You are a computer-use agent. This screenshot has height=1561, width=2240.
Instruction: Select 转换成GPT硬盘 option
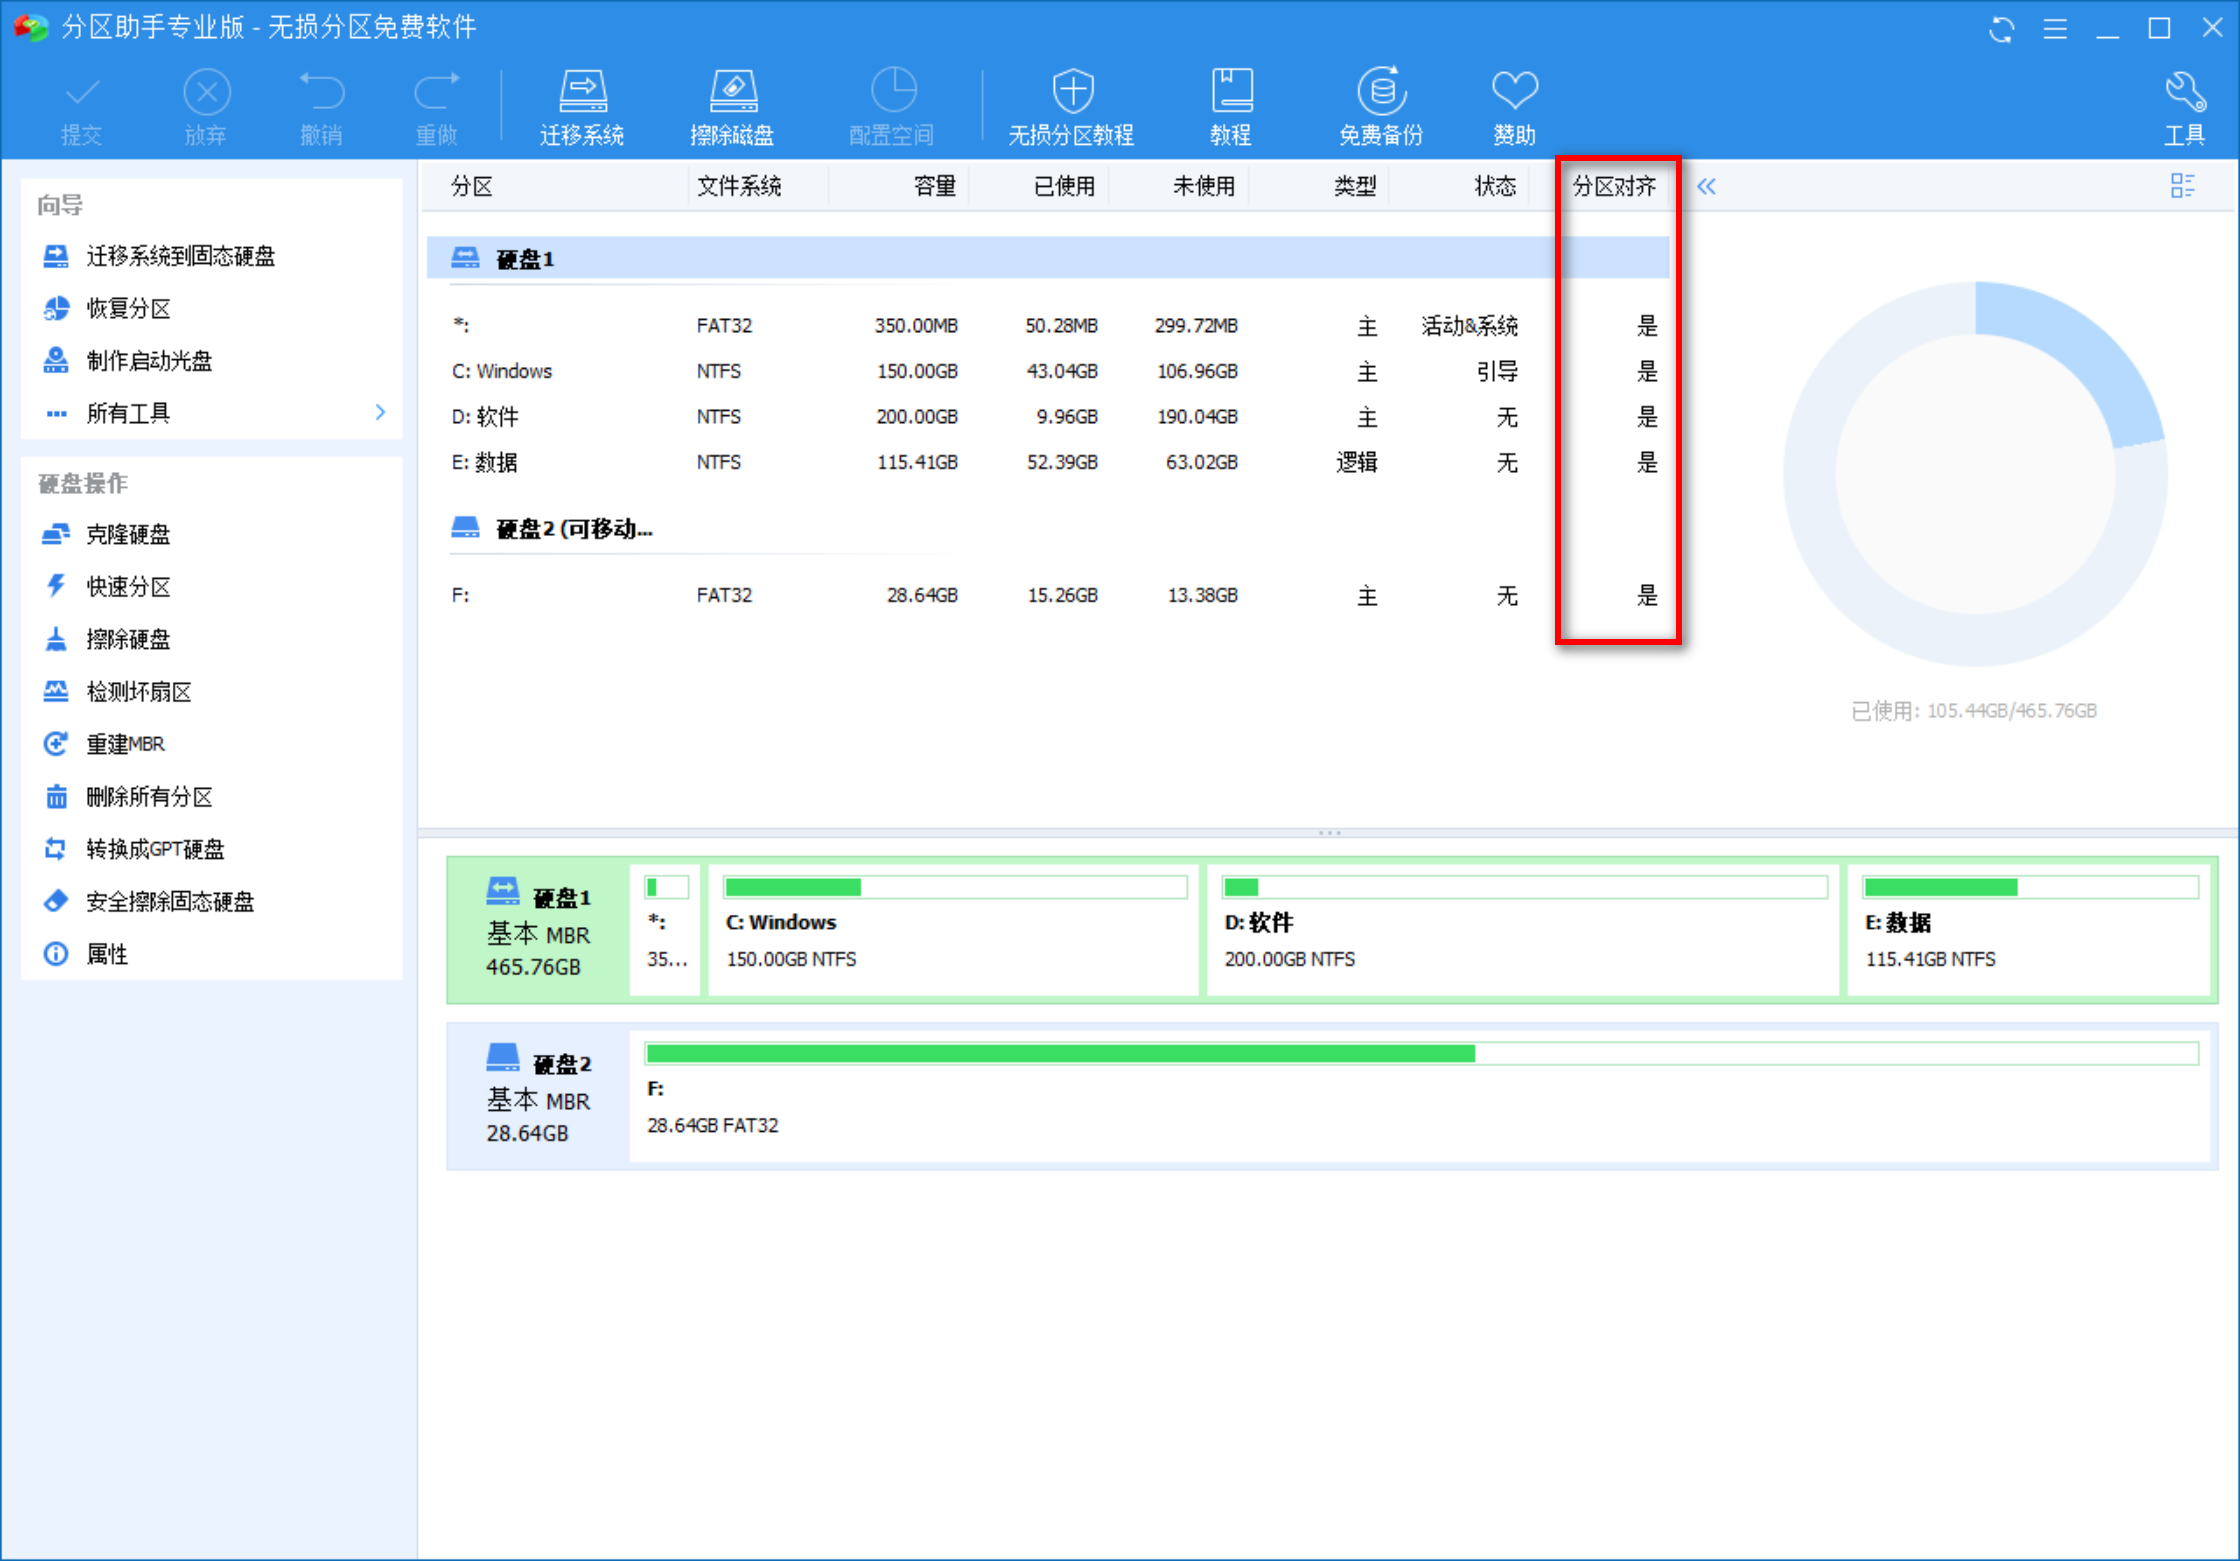[133, 849]
